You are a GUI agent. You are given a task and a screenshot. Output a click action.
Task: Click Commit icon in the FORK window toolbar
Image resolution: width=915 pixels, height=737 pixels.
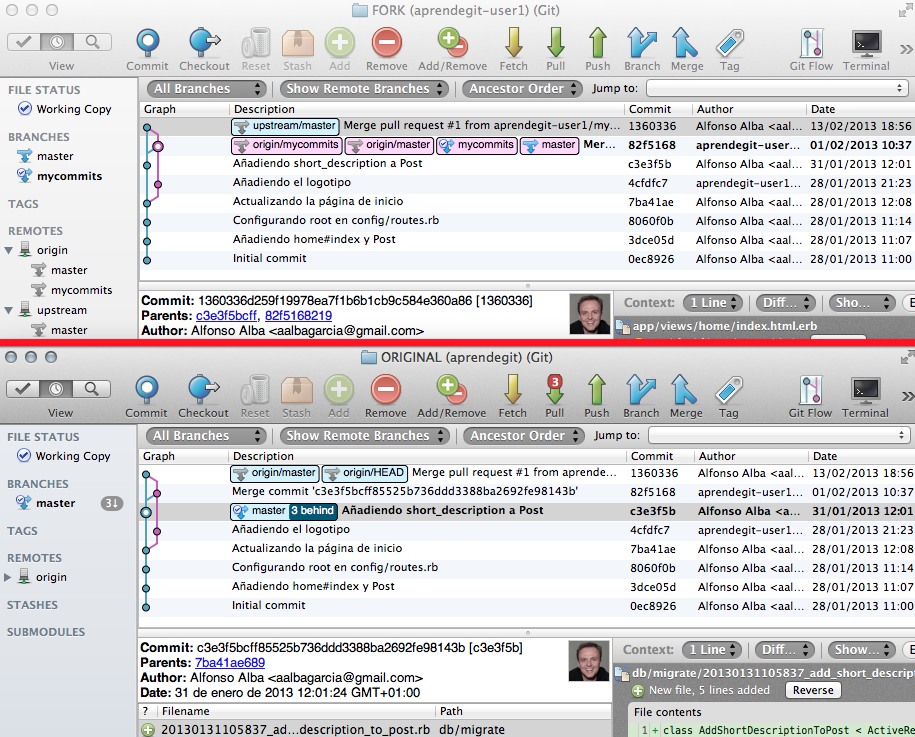147,42
